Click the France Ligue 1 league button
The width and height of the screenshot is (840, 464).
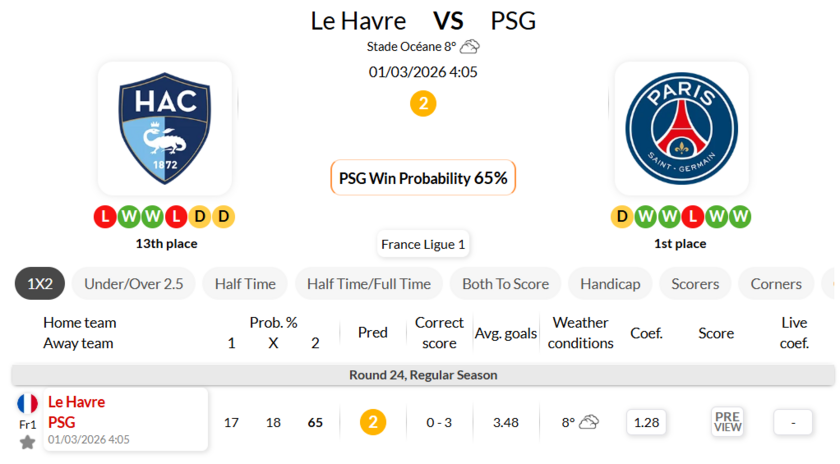pos(423,244)
